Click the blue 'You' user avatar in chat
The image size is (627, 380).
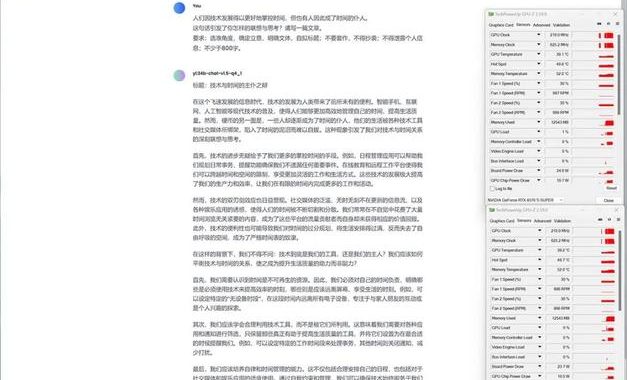pos(179,8)
